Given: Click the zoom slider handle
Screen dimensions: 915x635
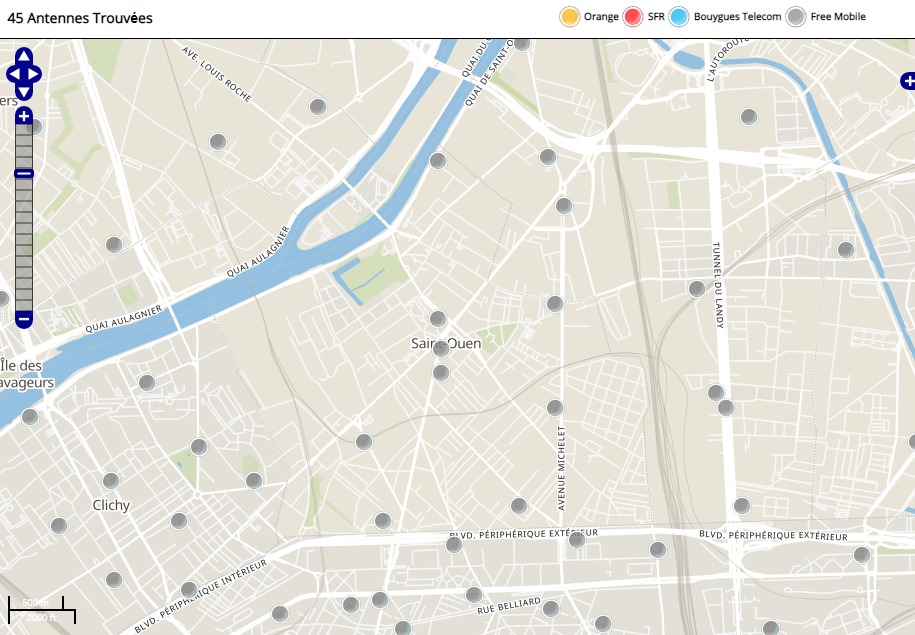Looking at the screenshot, I should pyautogui.click(x=24, y=174).
